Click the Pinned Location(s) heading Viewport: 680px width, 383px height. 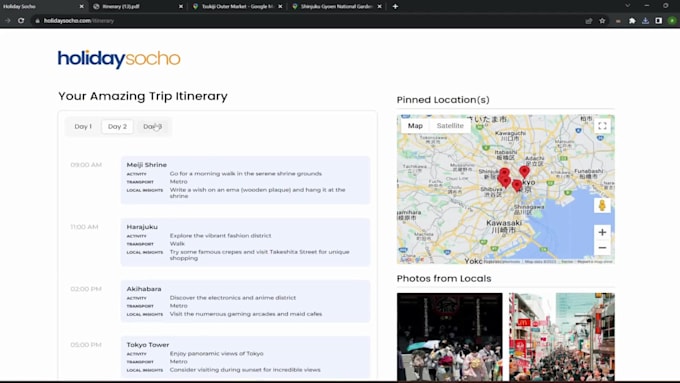coord(443,100)
